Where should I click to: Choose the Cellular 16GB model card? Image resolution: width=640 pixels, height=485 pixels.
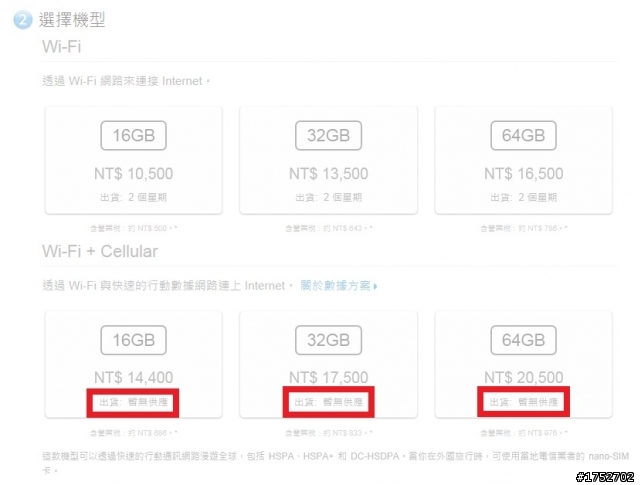coord(133,364)
